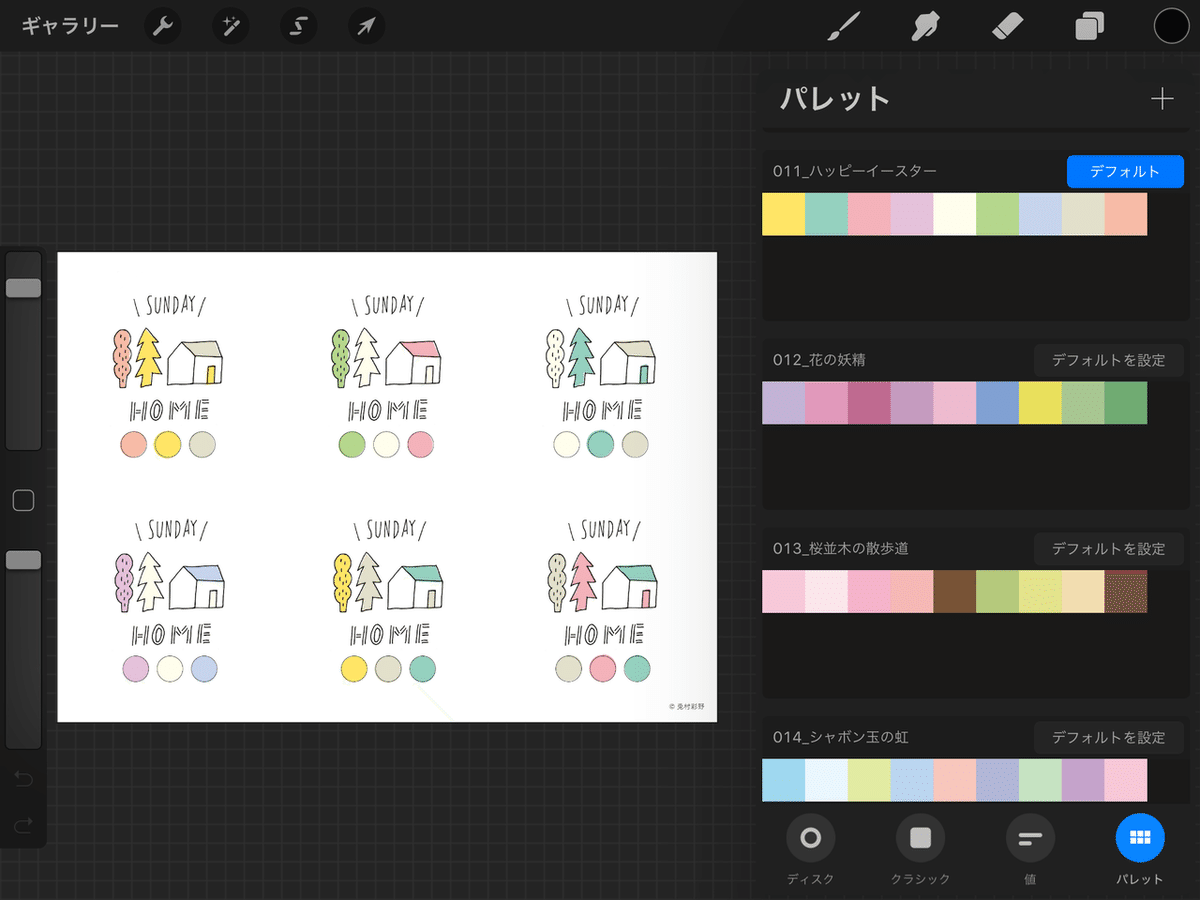The image size is (1200, 900).
Task: Click palette title 011_ハッピーイースター
Action: click(854, 171)
